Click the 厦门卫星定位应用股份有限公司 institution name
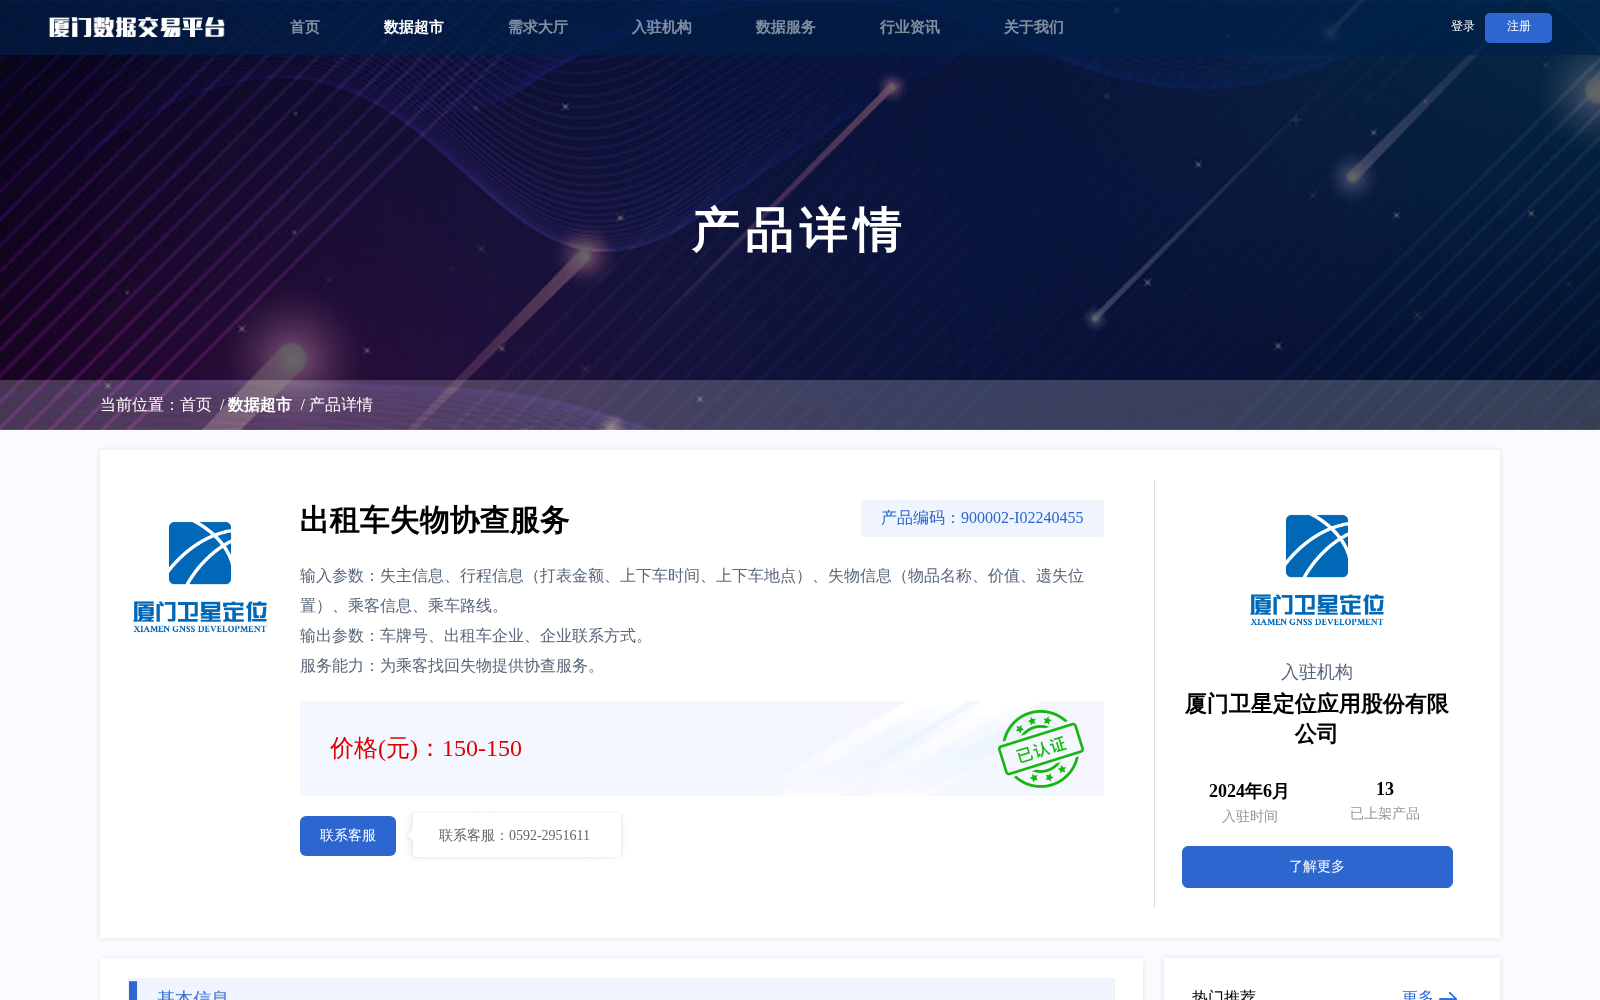The width and height of the screenshot is (1600, 1000). 1317,718
